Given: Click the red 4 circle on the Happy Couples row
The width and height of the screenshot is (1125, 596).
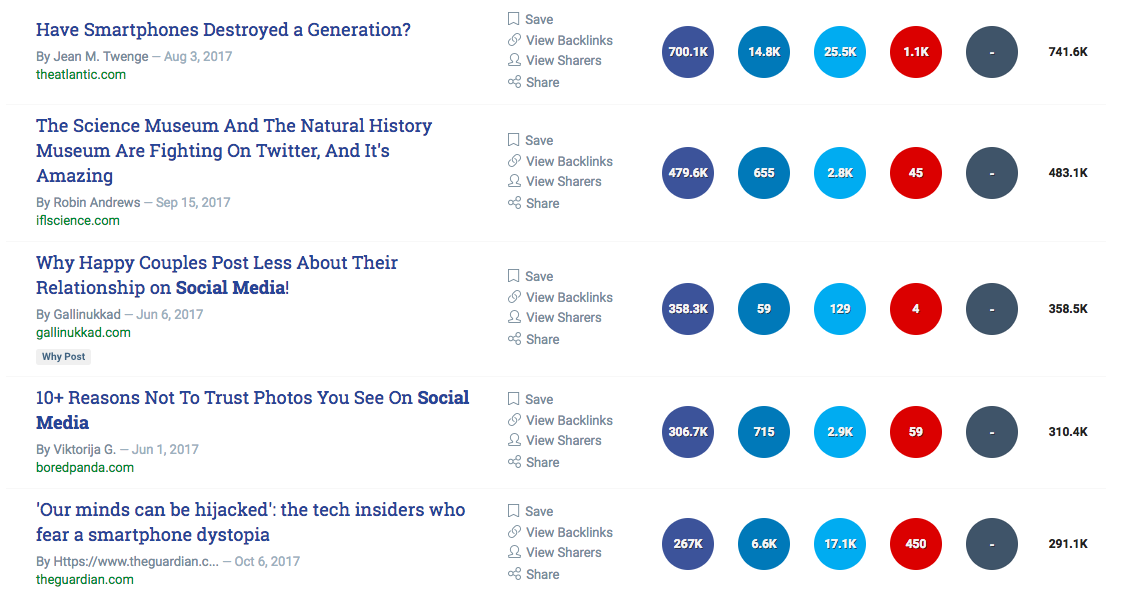Looking at the screenshot, I should click(x=916, y=309).
